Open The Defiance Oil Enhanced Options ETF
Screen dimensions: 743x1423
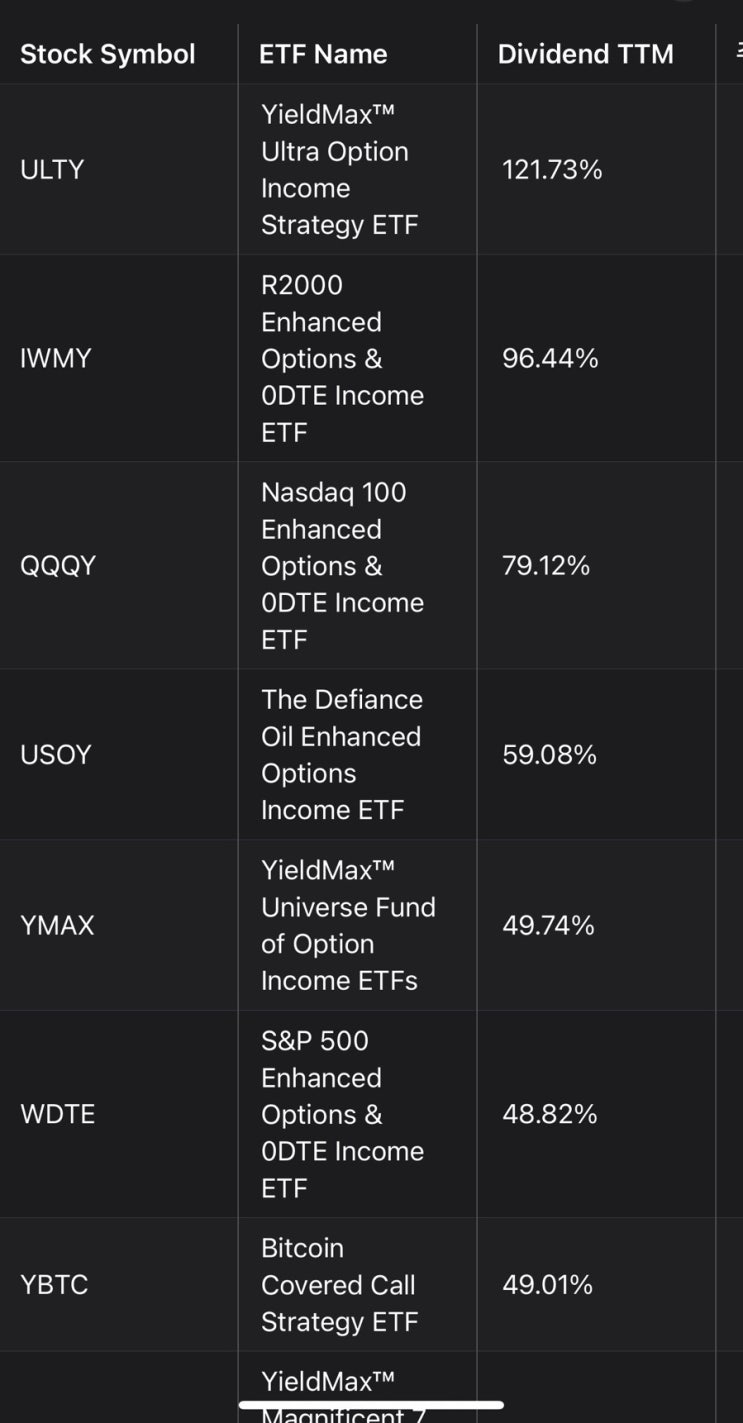[x=341, y=755]
